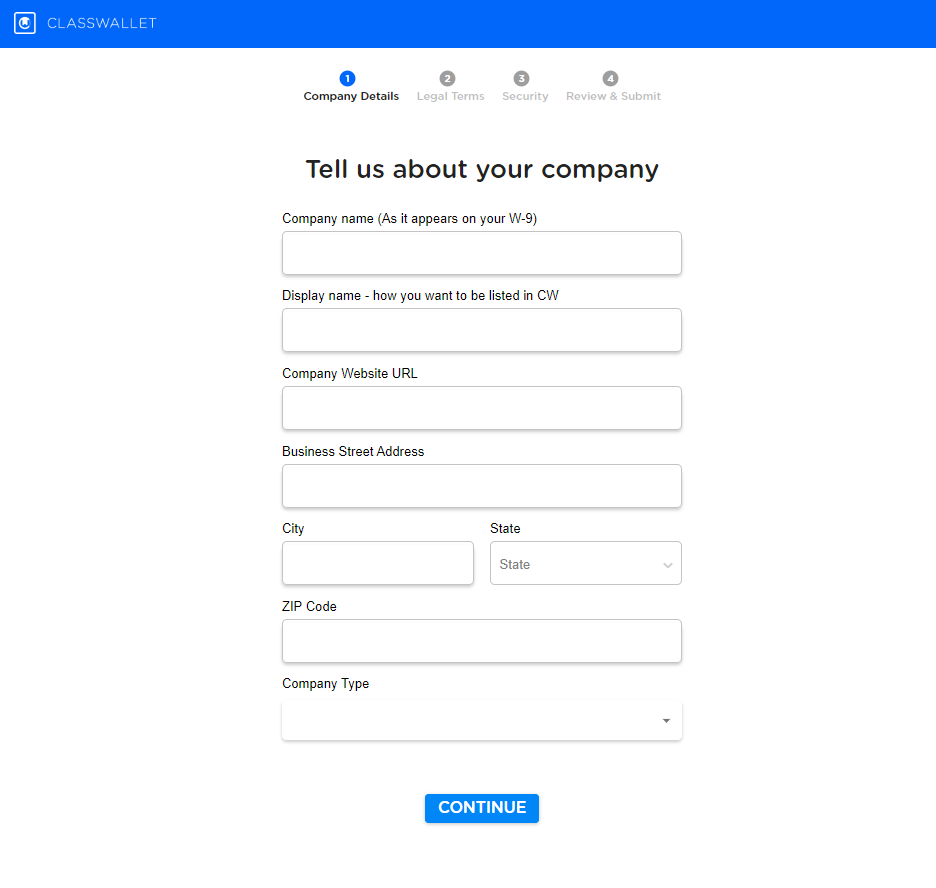Expand the State combo box options
Screen dimensions: 936x888
coord(585,563)
